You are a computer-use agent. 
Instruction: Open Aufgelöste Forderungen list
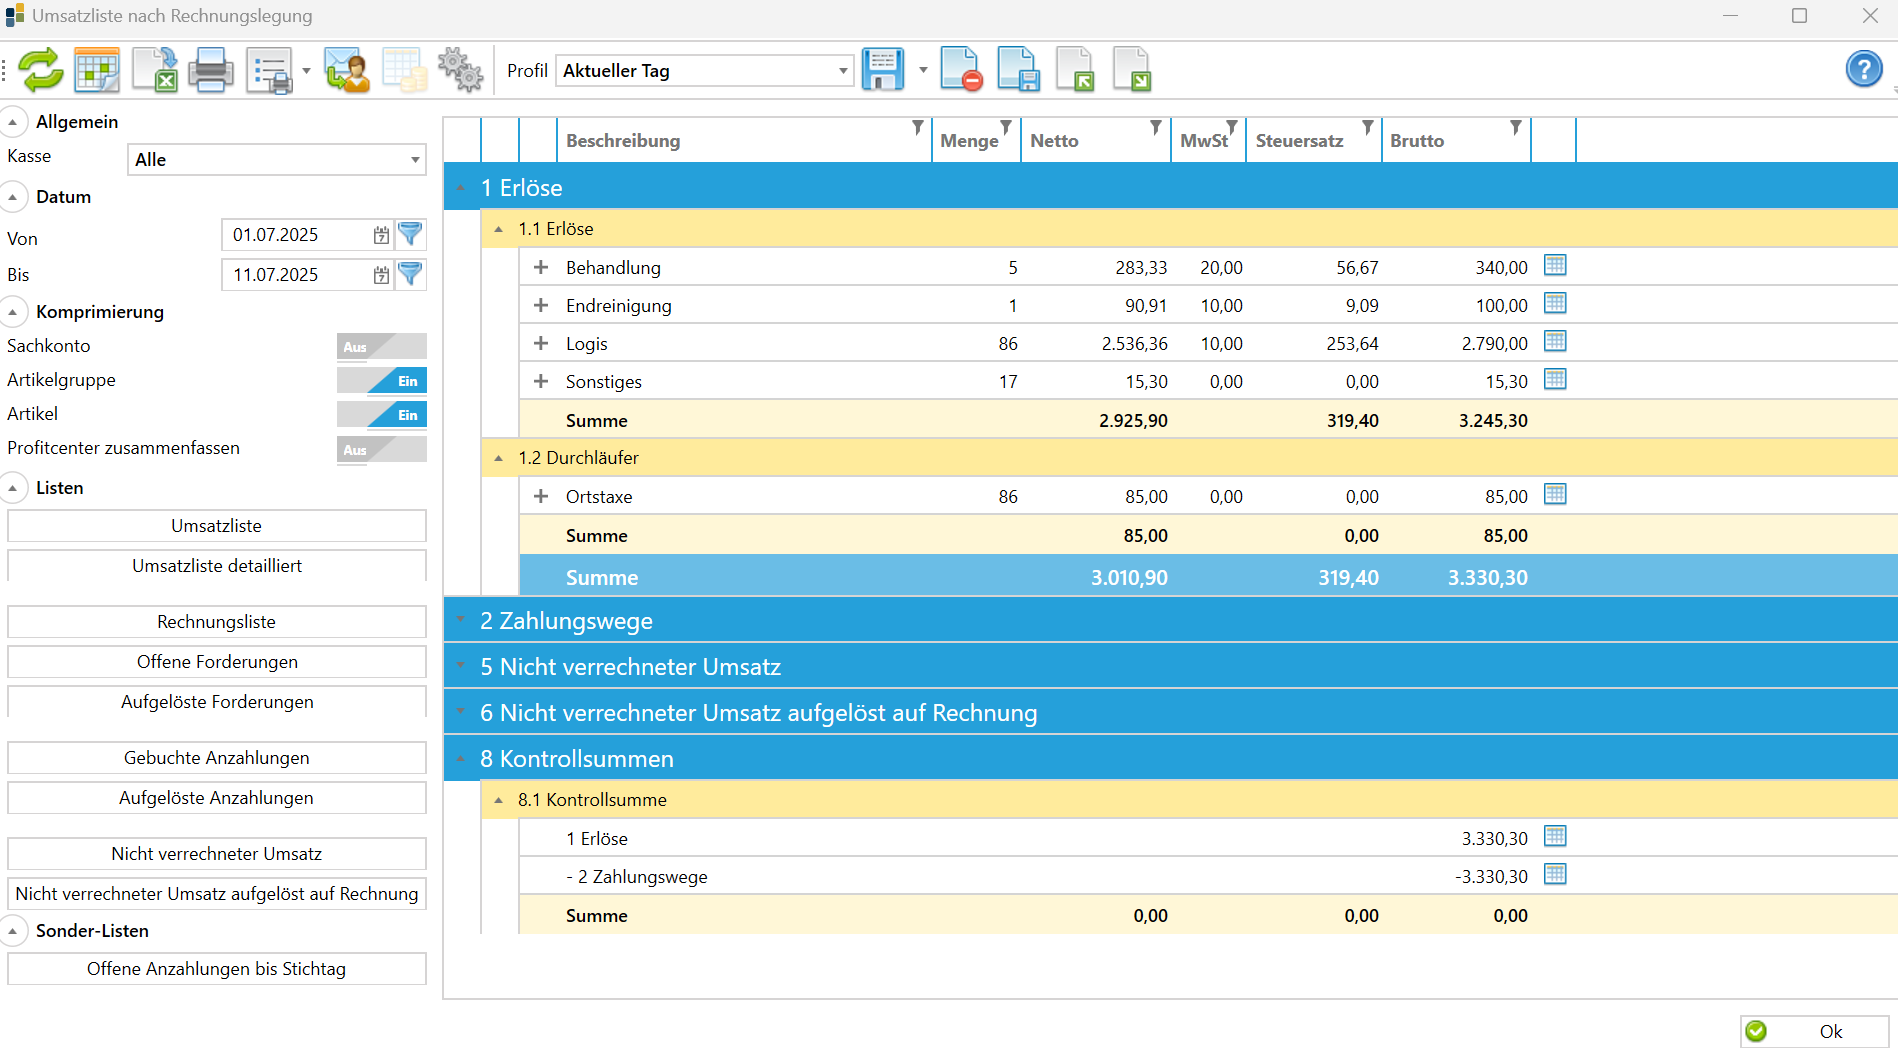(217, 702)
